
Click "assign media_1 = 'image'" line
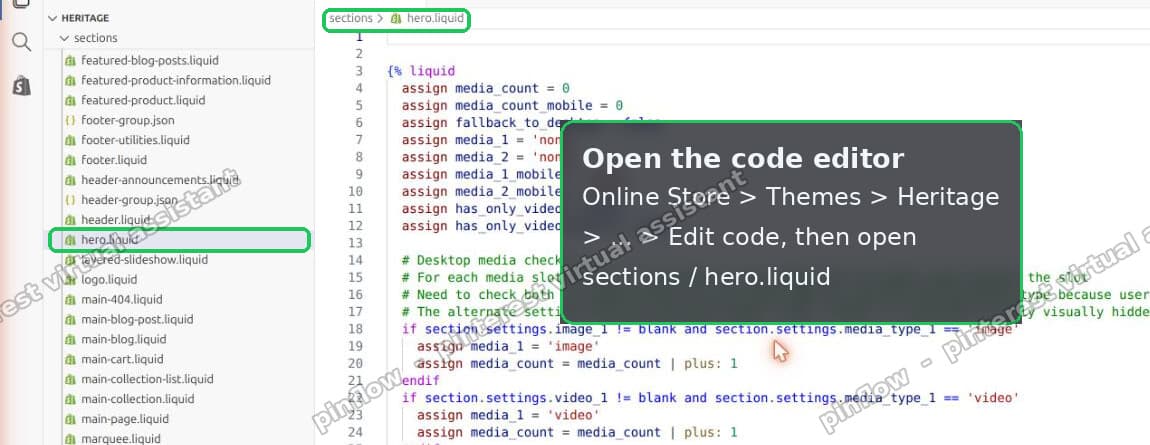click(508, 346)
